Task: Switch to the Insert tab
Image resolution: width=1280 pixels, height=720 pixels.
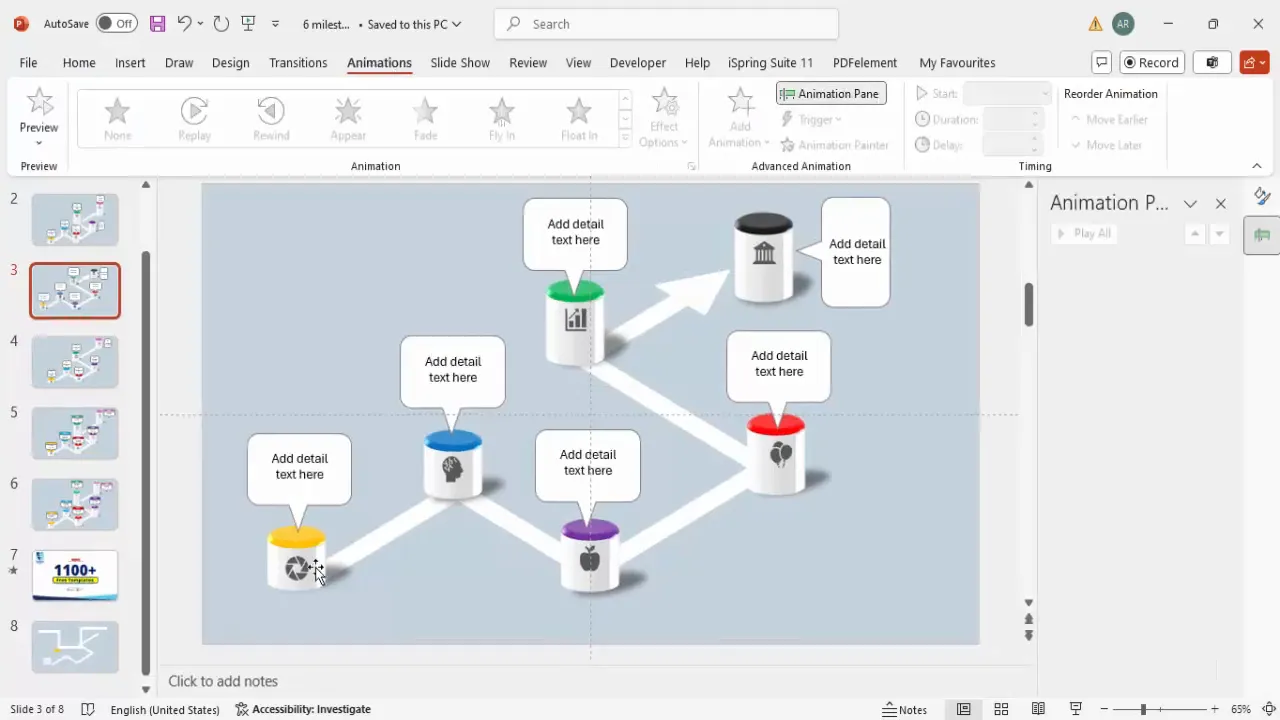Action: pyautogui.click(x=130, y=62)
